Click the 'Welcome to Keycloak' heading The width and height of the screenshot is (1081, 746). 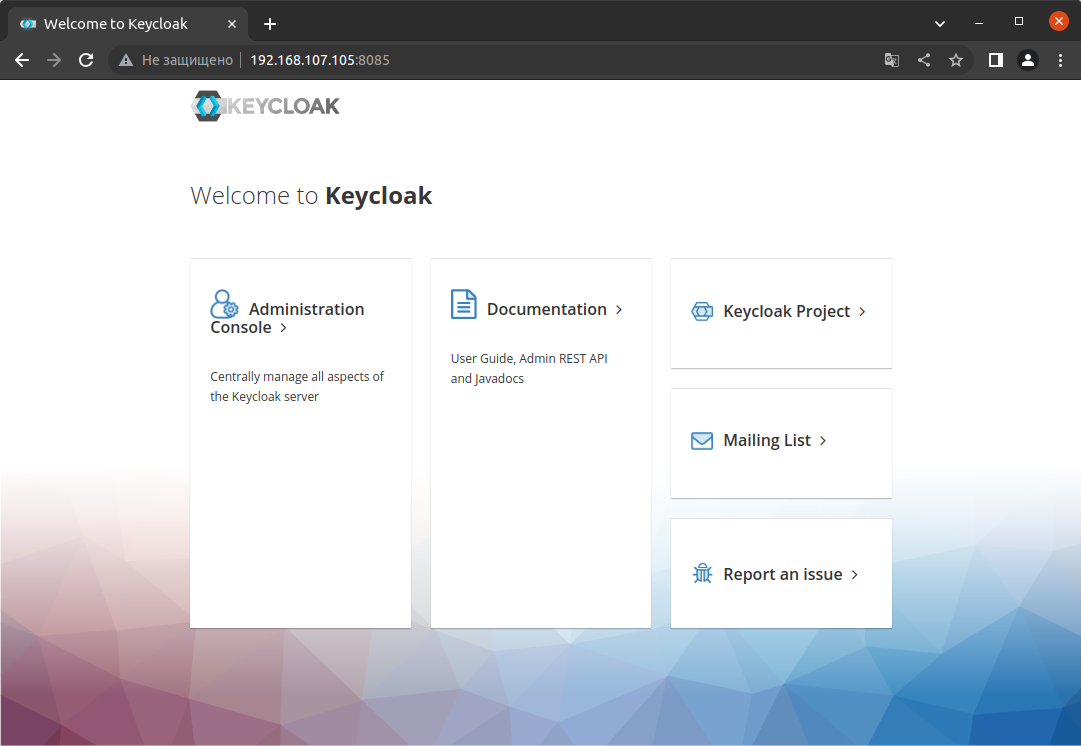click(311, 196)
